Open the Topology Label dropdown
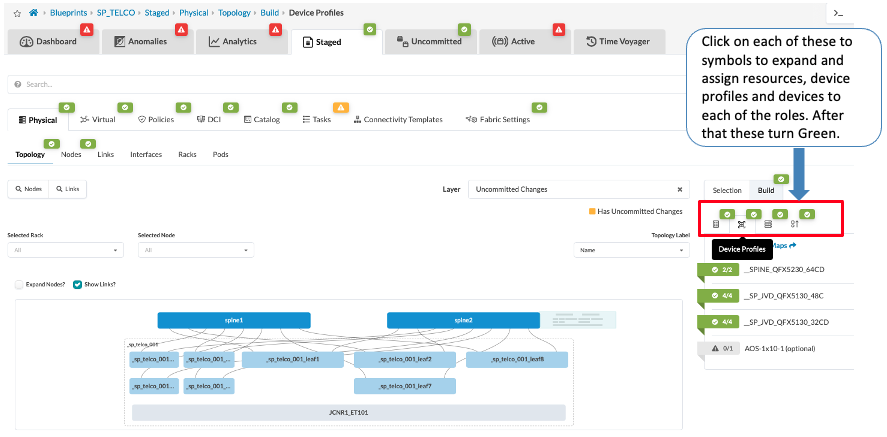This screenshot has width=887, height=437. pos(631,249)
